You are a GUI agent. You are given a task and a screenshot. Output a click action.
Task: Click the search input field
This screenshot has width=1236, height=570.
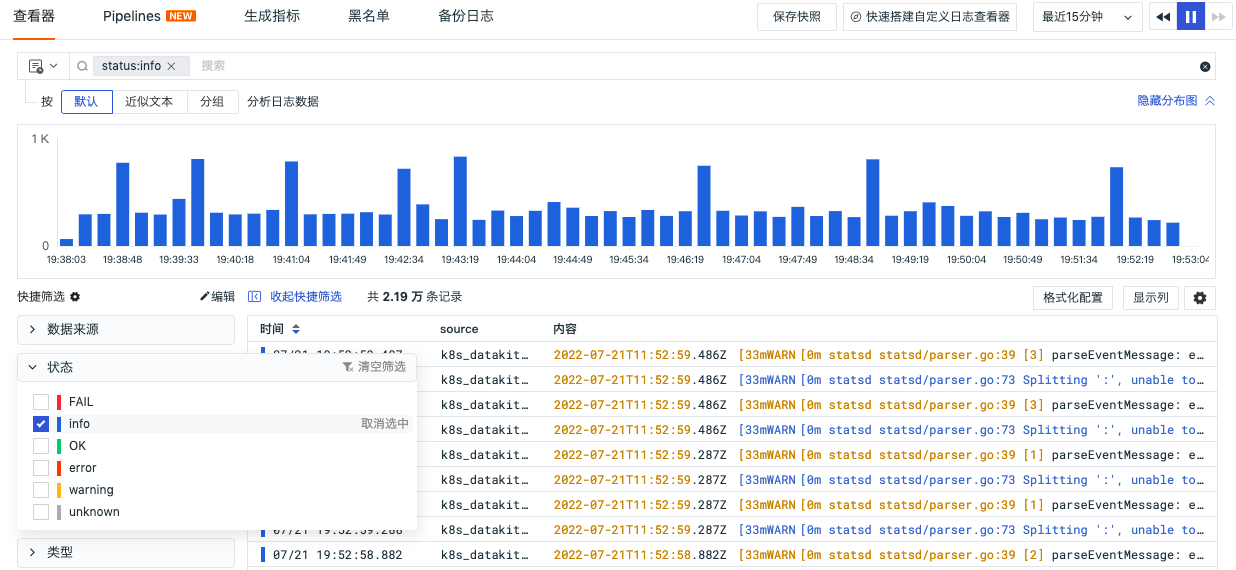(690, 66)
